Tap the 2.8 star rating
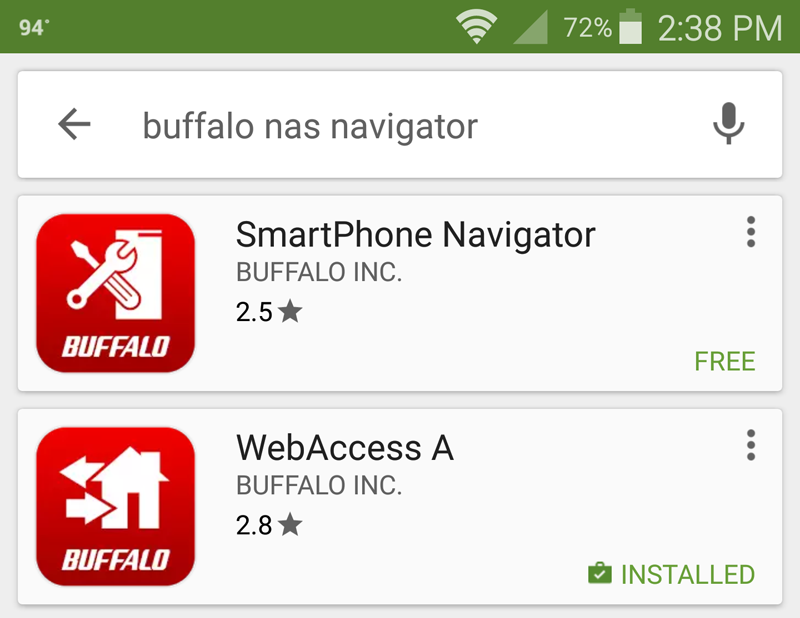 (269, 525)
